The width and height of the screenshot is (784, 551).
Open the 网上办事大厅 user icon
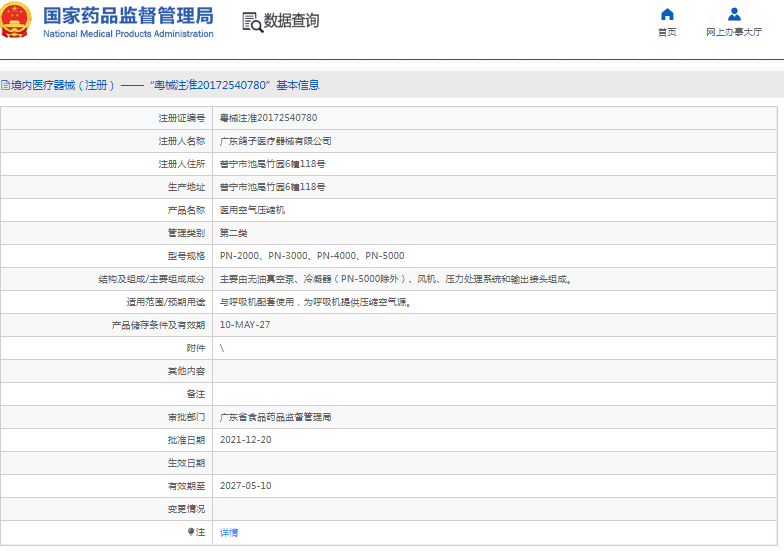pyautogui.click(x=734, y=14)
